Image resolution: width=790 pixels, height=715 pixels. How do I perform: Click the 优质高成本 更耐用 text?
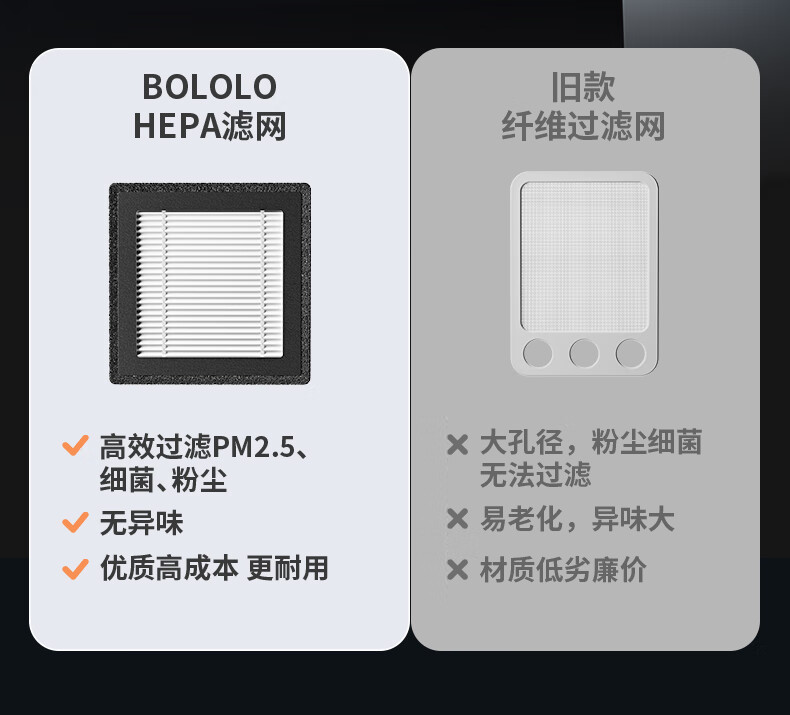coord(214,568)
